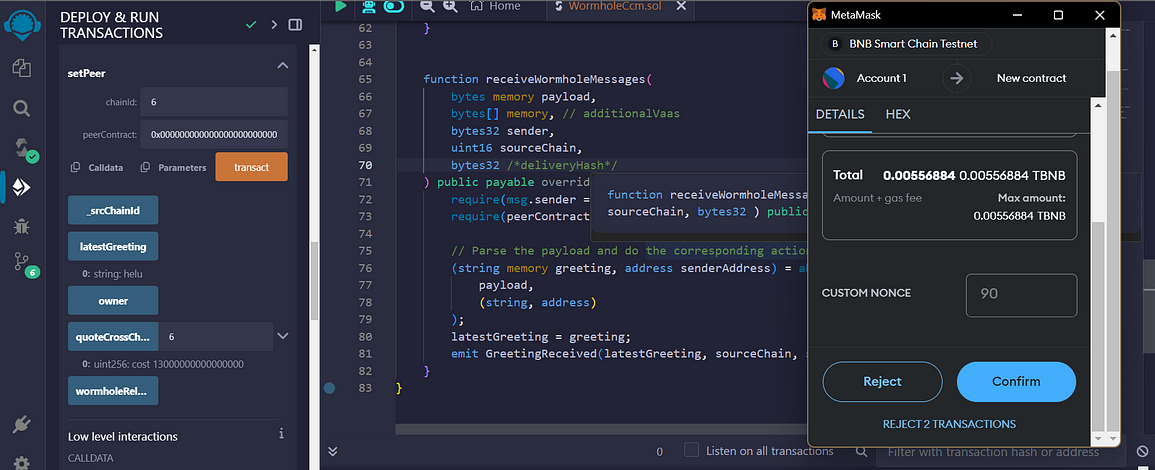The image size is (1155, 470).
Task: Click the arrow between account and contract
Action: [x=956, y=78]
